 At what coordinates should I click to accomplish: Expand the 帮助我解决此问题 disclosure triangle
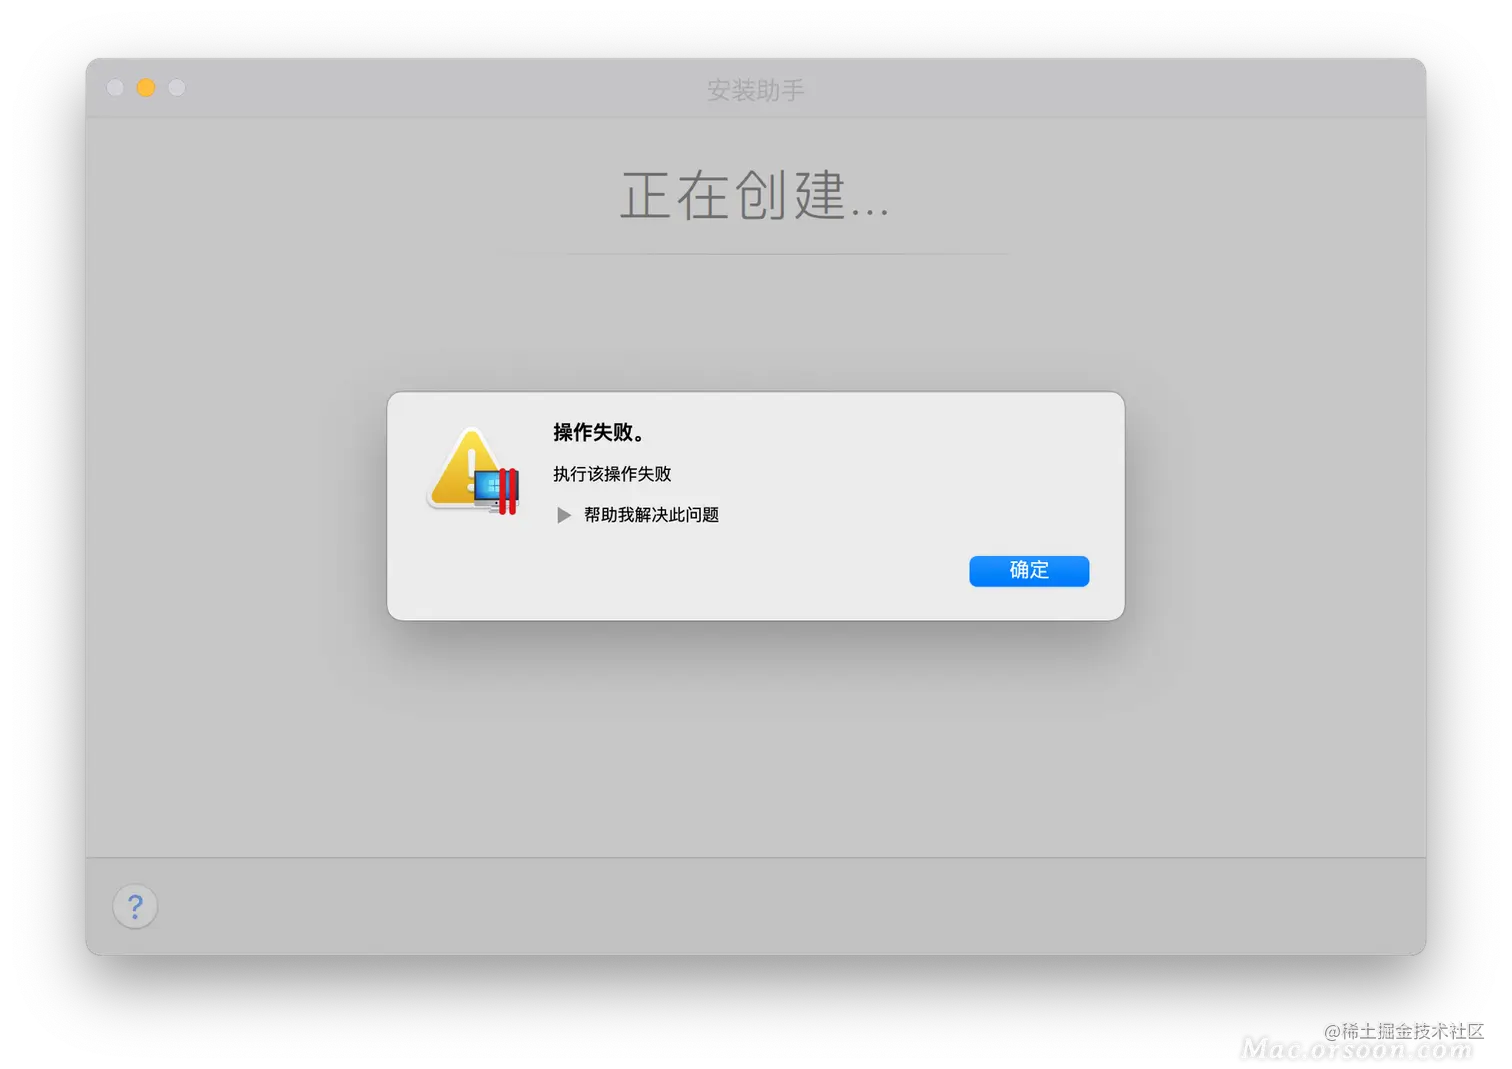point(564,515)
